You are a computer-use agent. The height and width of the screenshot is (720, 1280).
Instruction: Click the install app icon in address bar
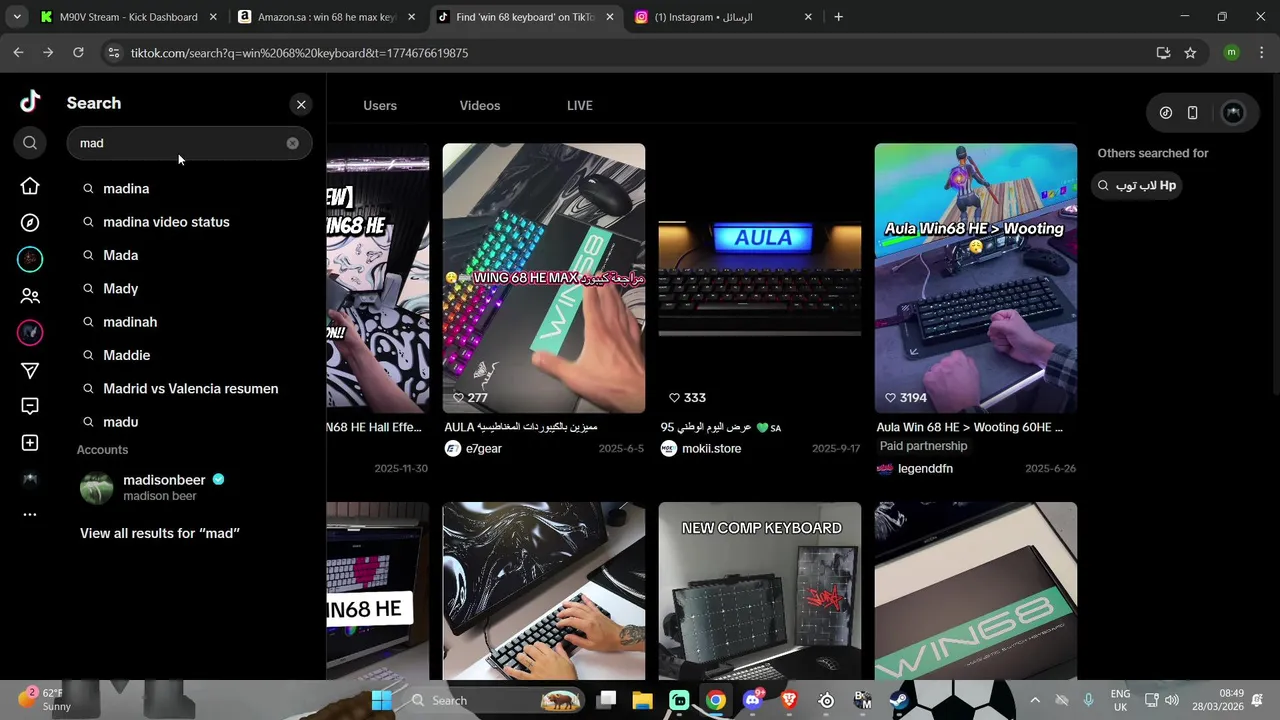pos(1163,53)
